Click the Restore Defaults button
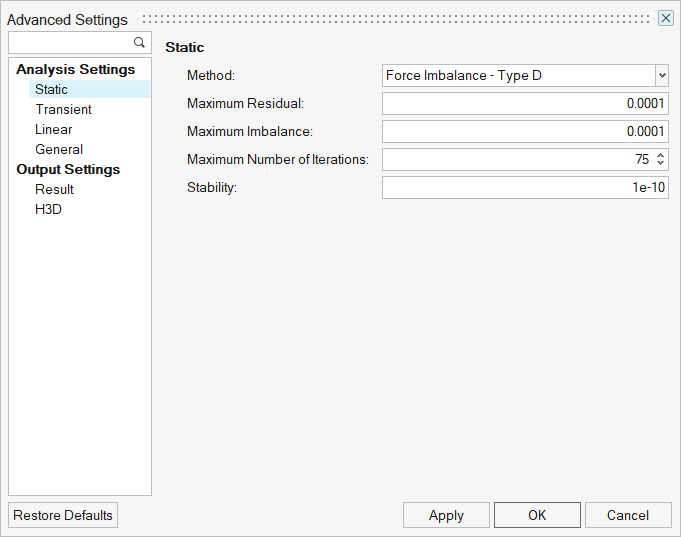Screen dimensions: 681x537 pos(63,515)
